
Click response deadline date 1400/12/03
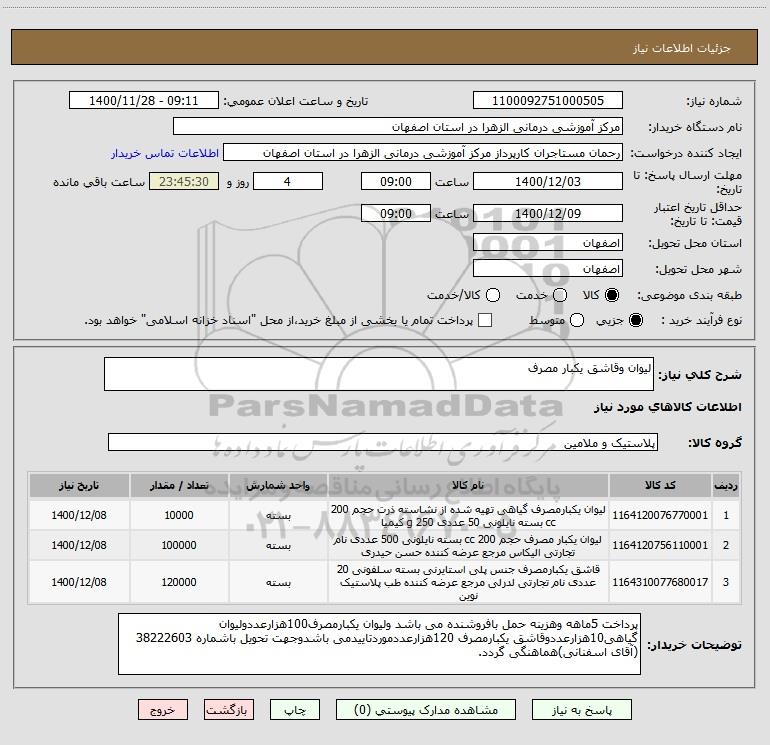click(x=548, y=181)
